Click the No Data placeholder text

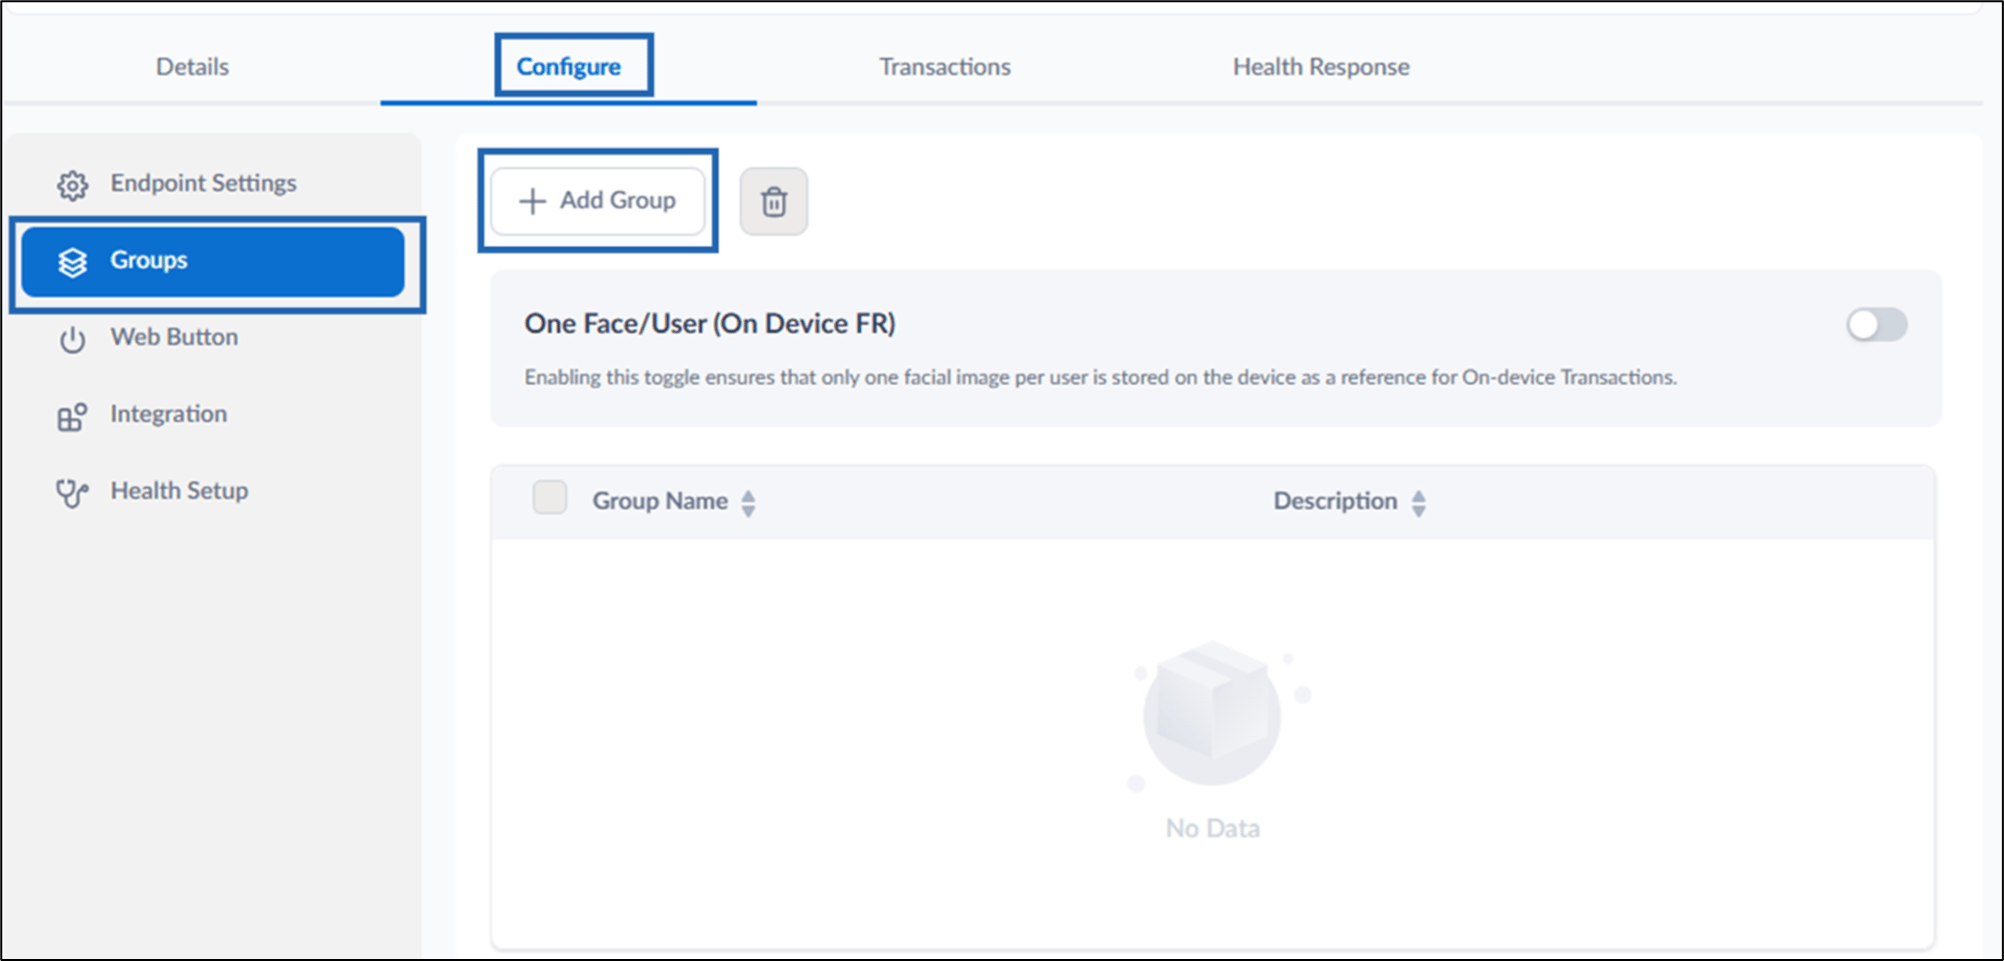(x=1212, y=829)
